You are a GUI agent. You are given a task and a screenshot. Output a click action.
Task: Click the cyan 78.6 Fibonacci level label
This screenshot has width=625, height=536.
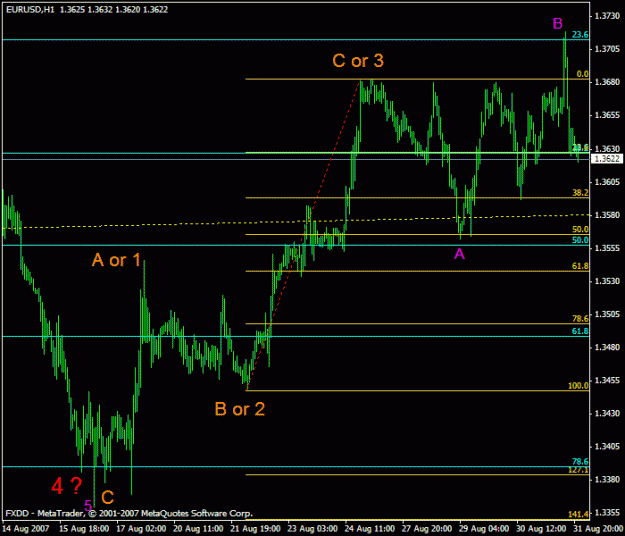580,461
